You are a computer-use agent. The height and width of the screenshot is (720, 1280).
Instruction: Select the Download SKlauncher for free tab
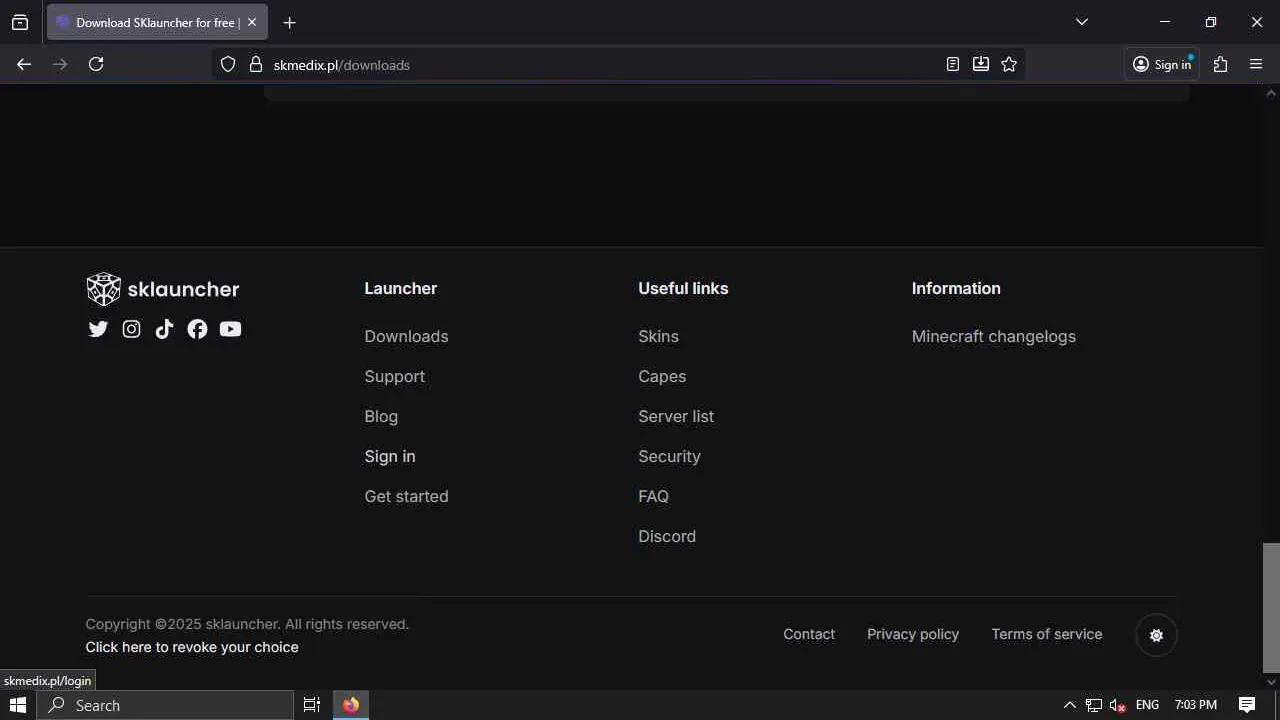coord(157,22)
